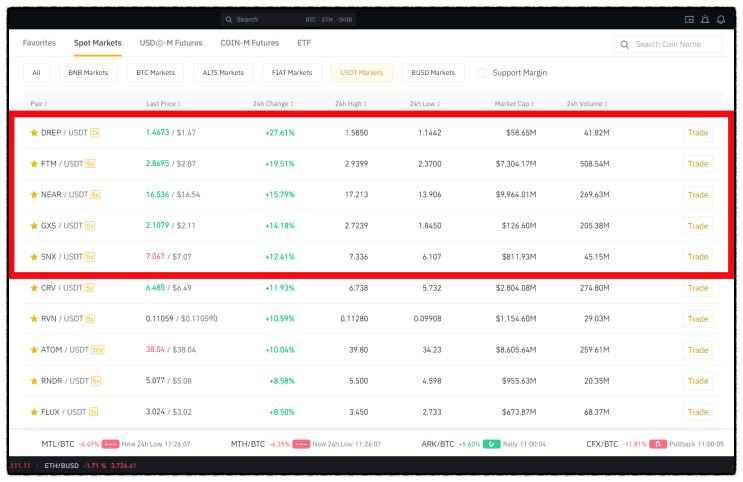This screenshot has width=743, height=482.
Task: Trade the NEAR / USDT pair
Action: tap(698, 195)
